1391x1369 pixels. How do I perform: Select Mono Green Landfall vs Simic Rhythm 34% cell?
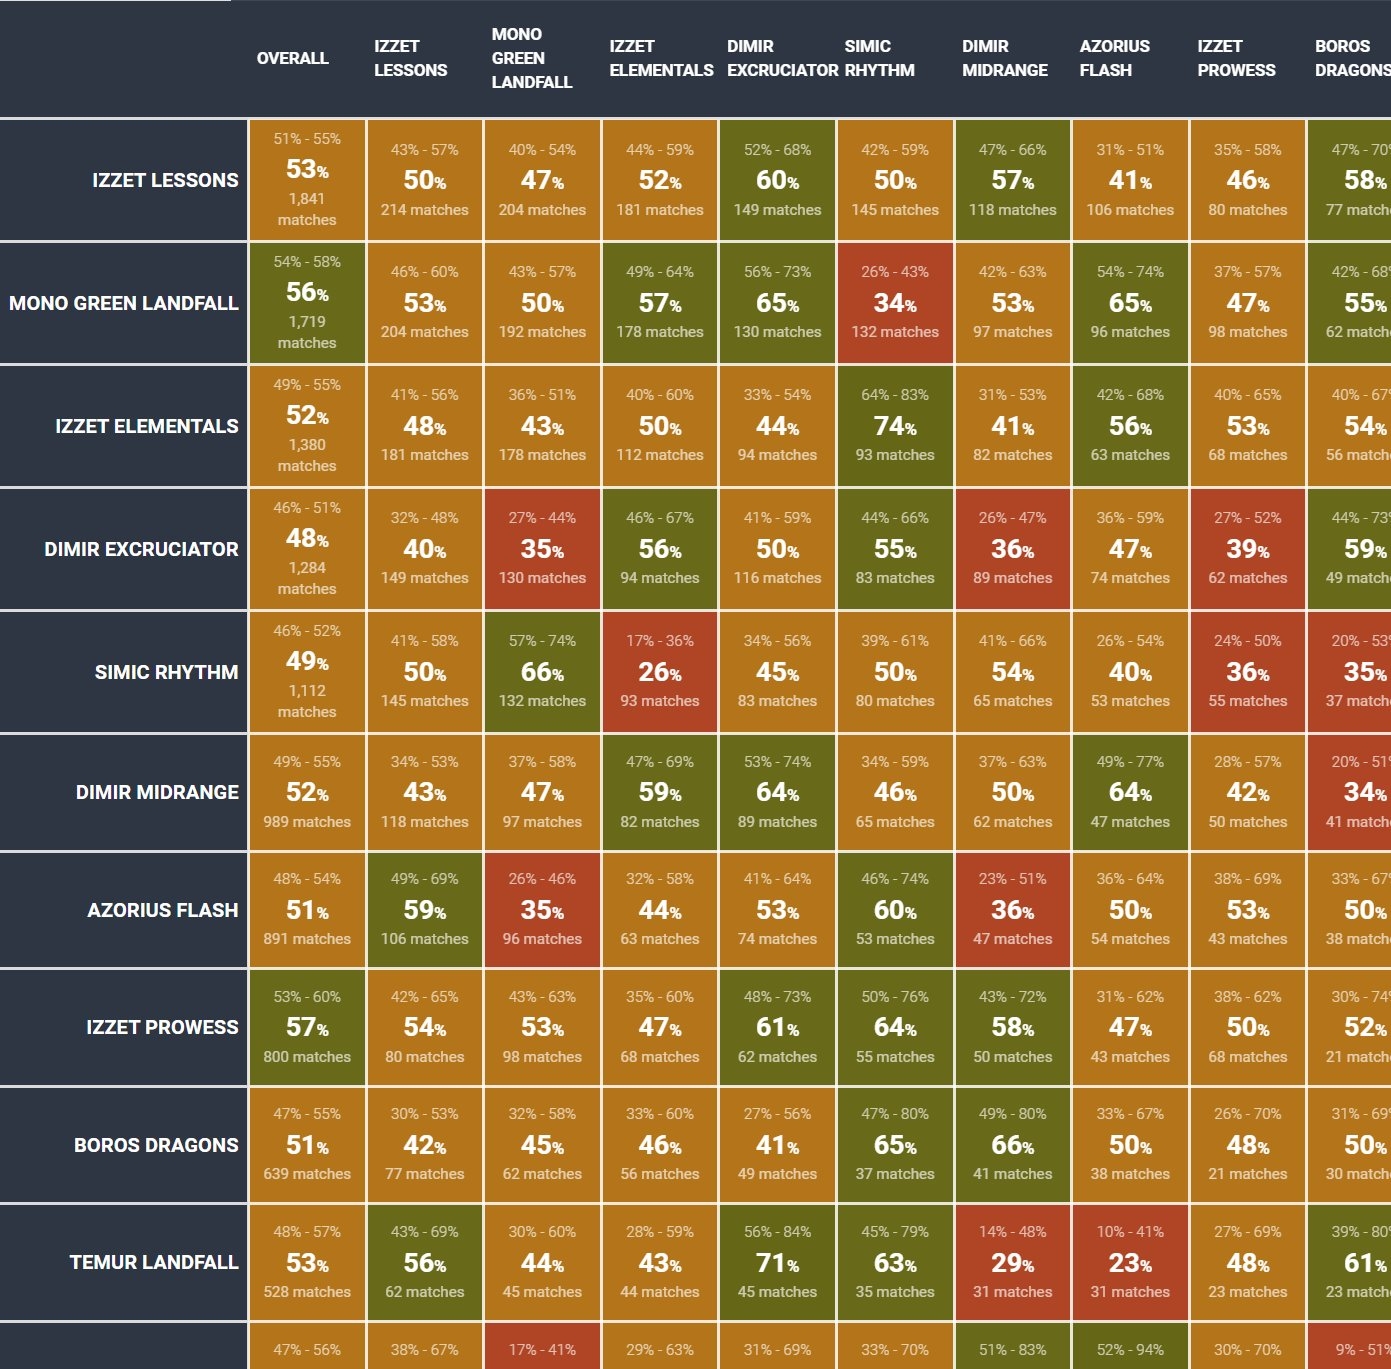[895, 303]
